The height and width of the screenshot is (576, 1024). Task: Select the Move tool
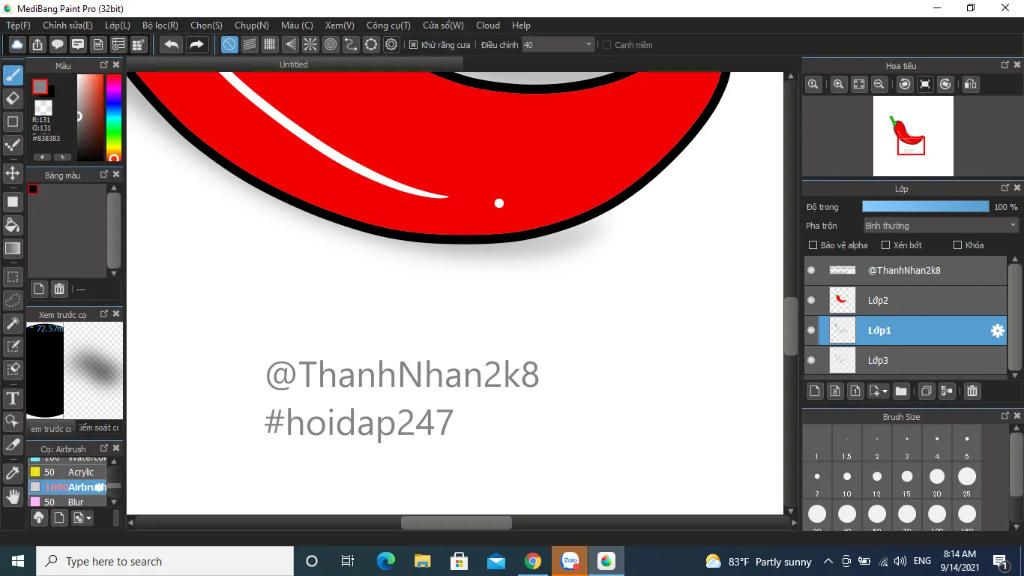tap(12, 173)
